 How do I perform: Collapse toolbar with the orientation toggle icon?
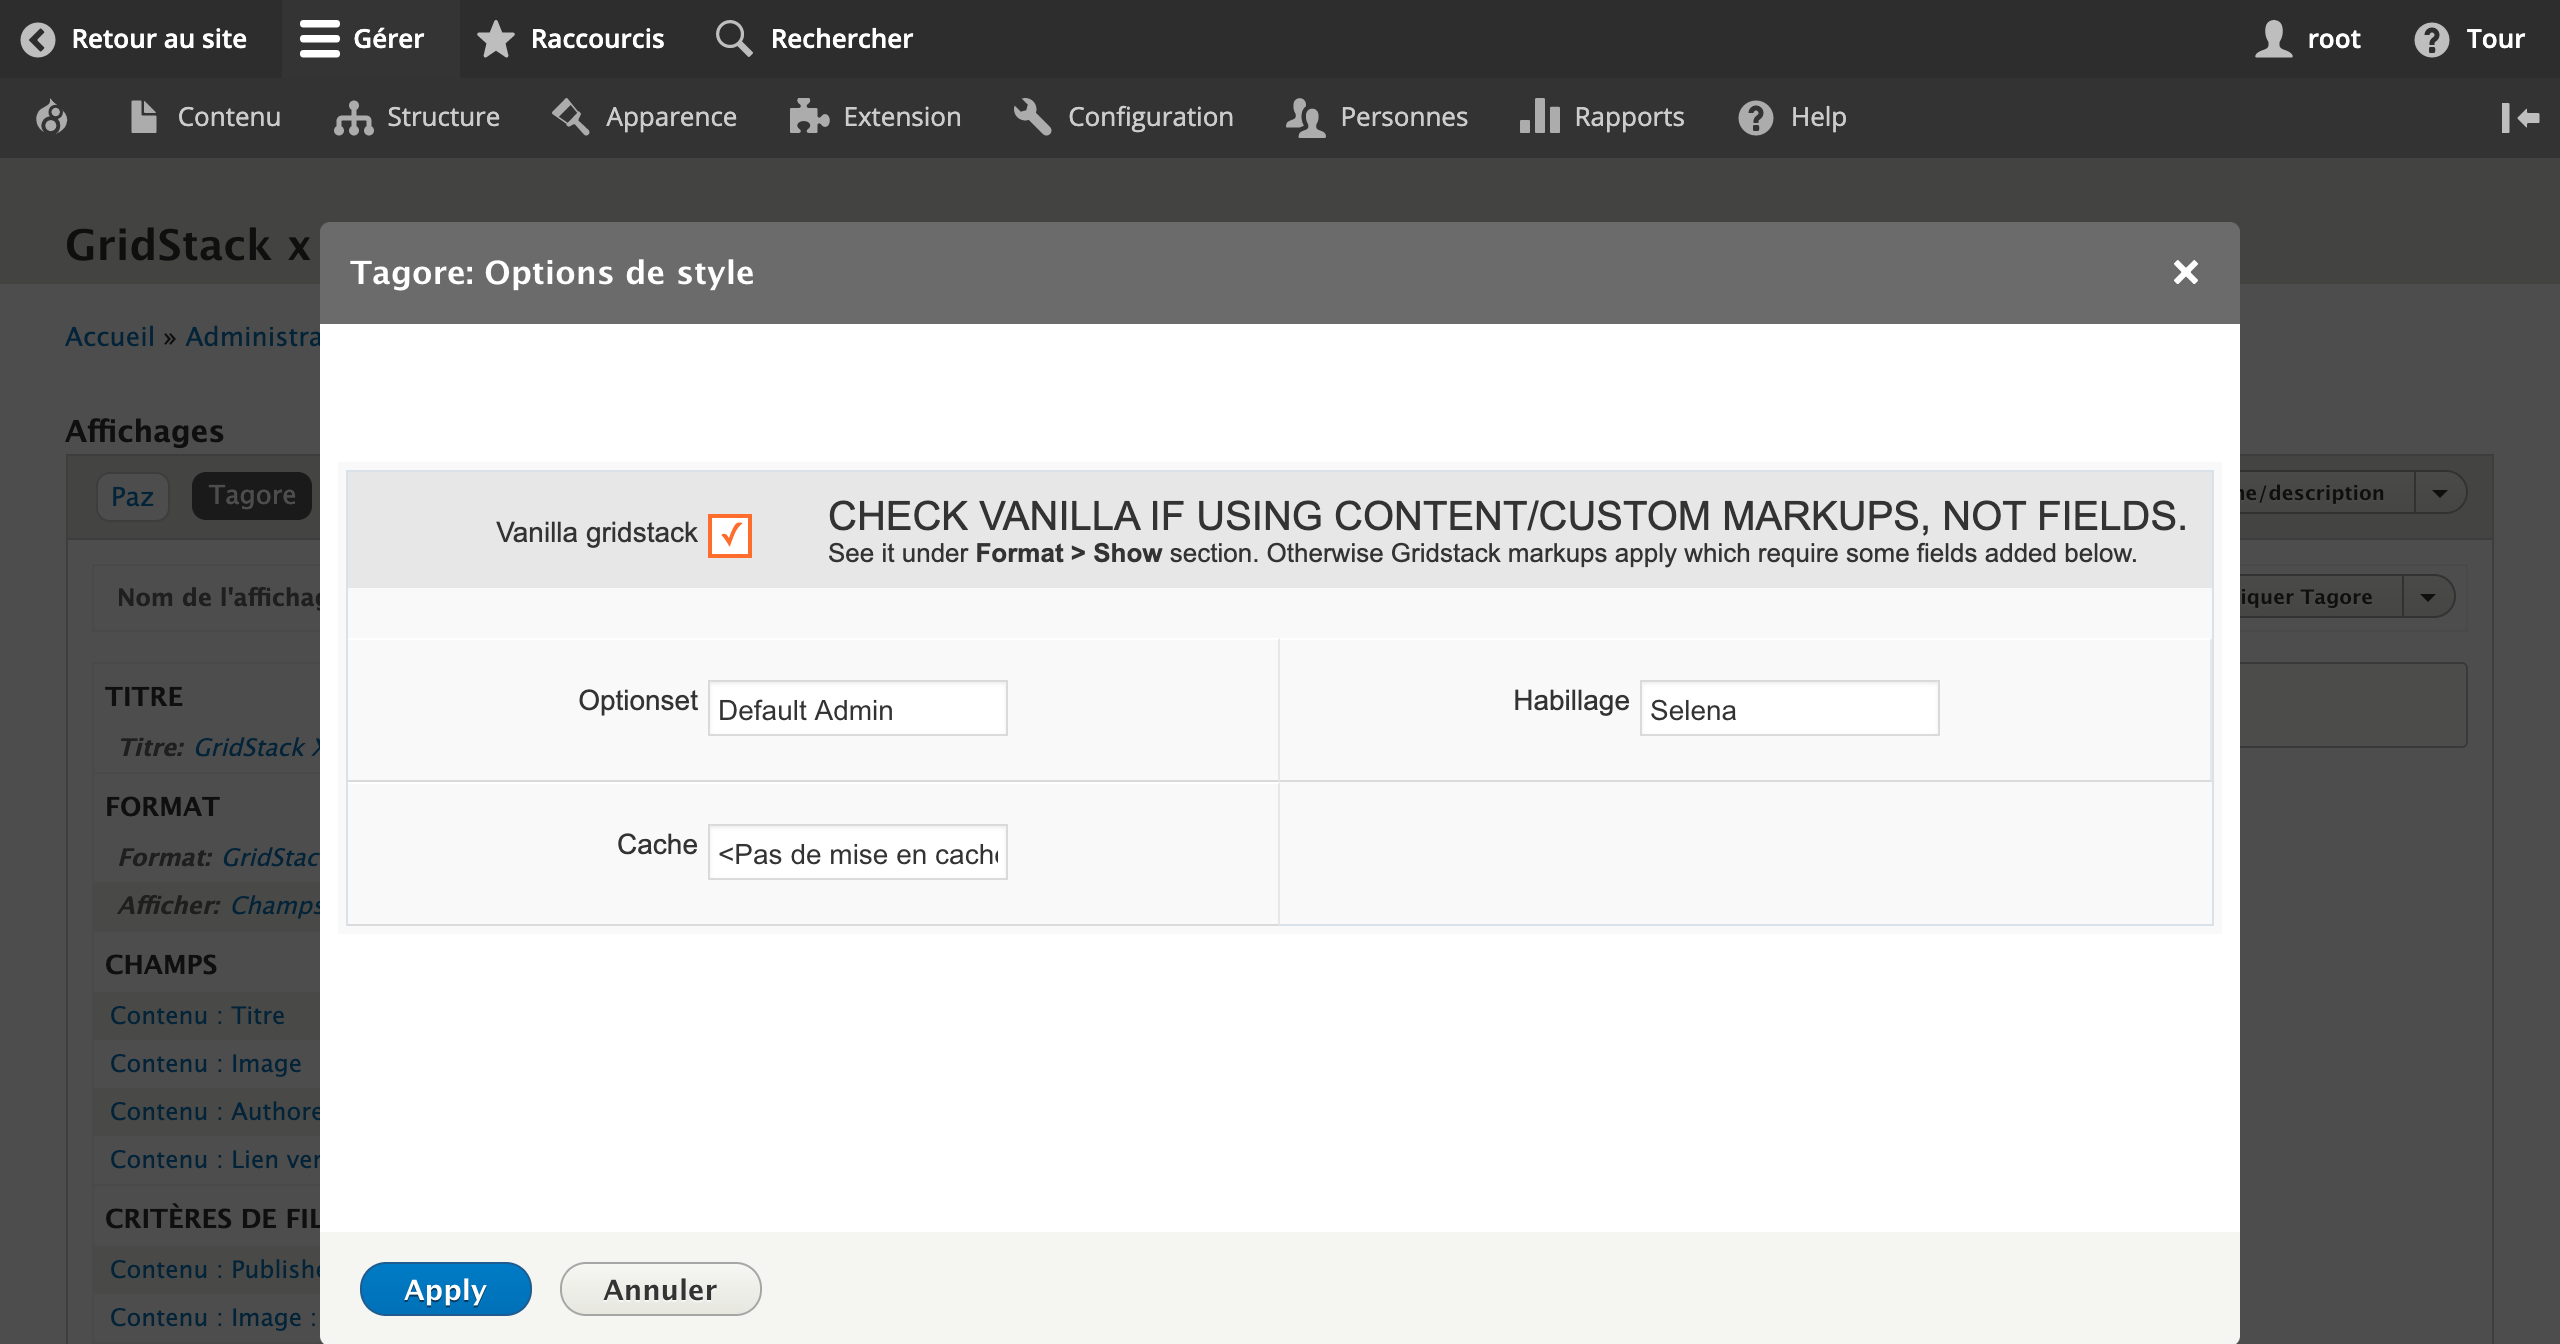point(2519,117)
